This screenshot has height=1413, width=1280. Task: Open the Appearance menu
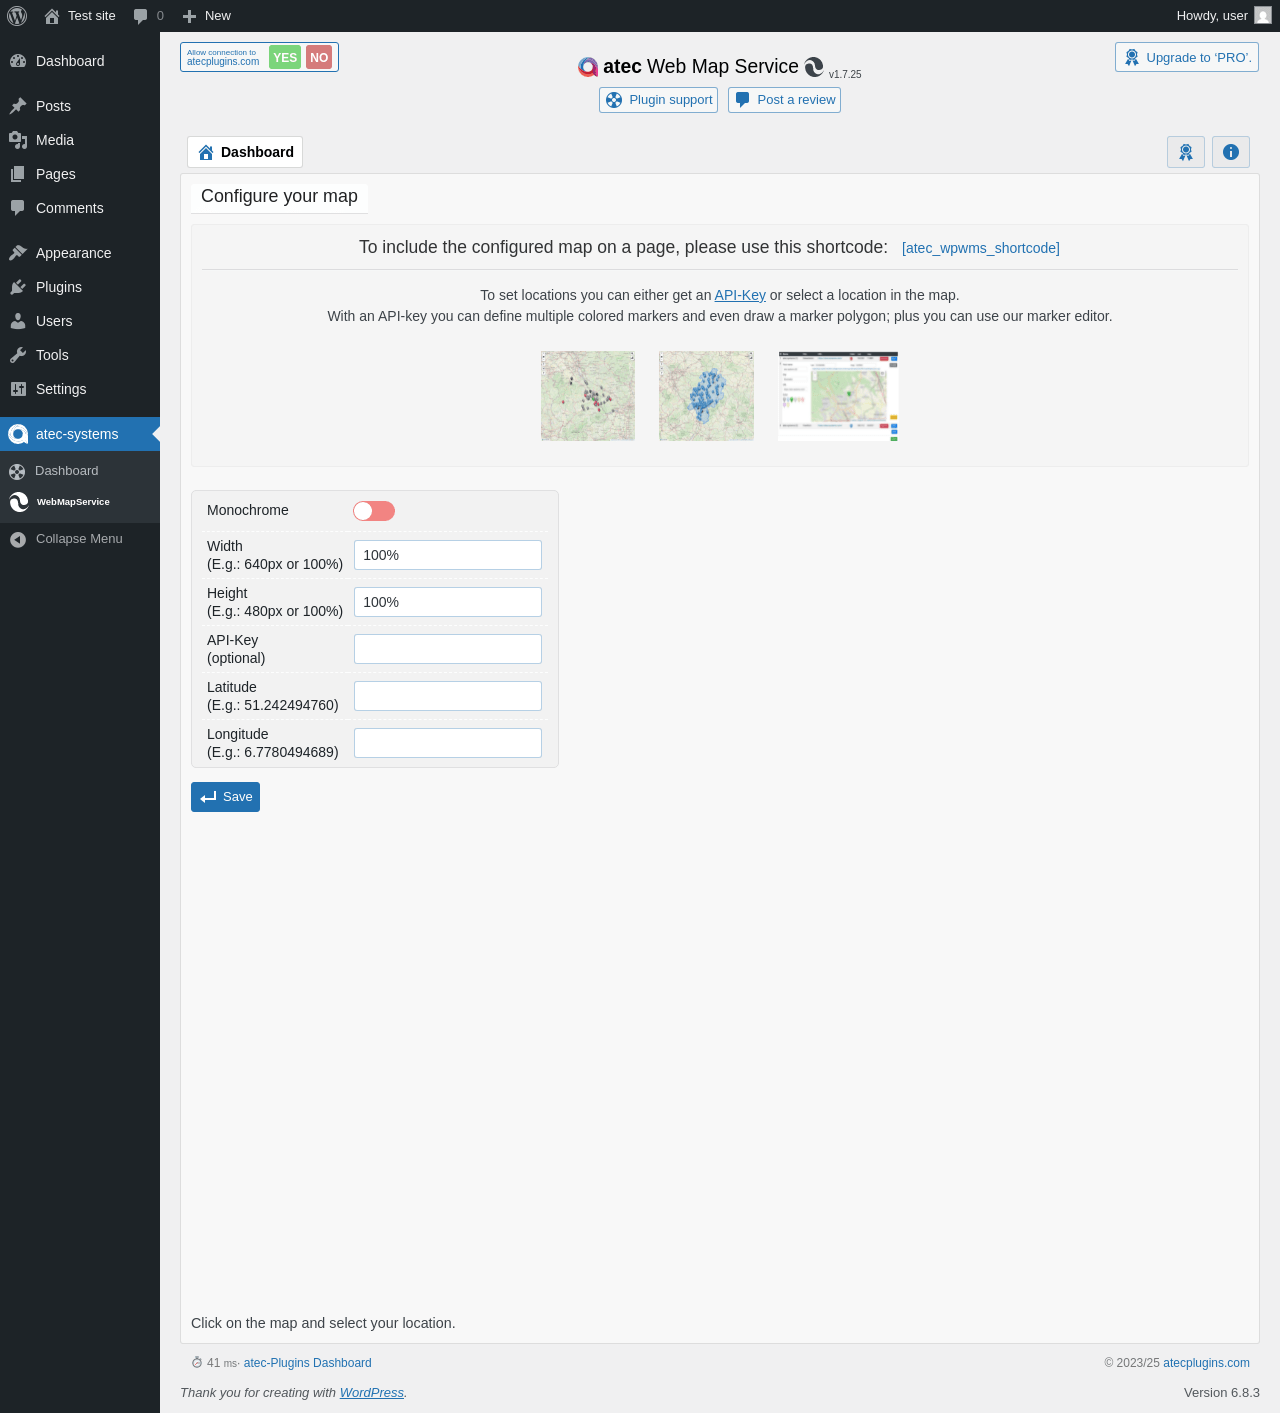point(80,253)
